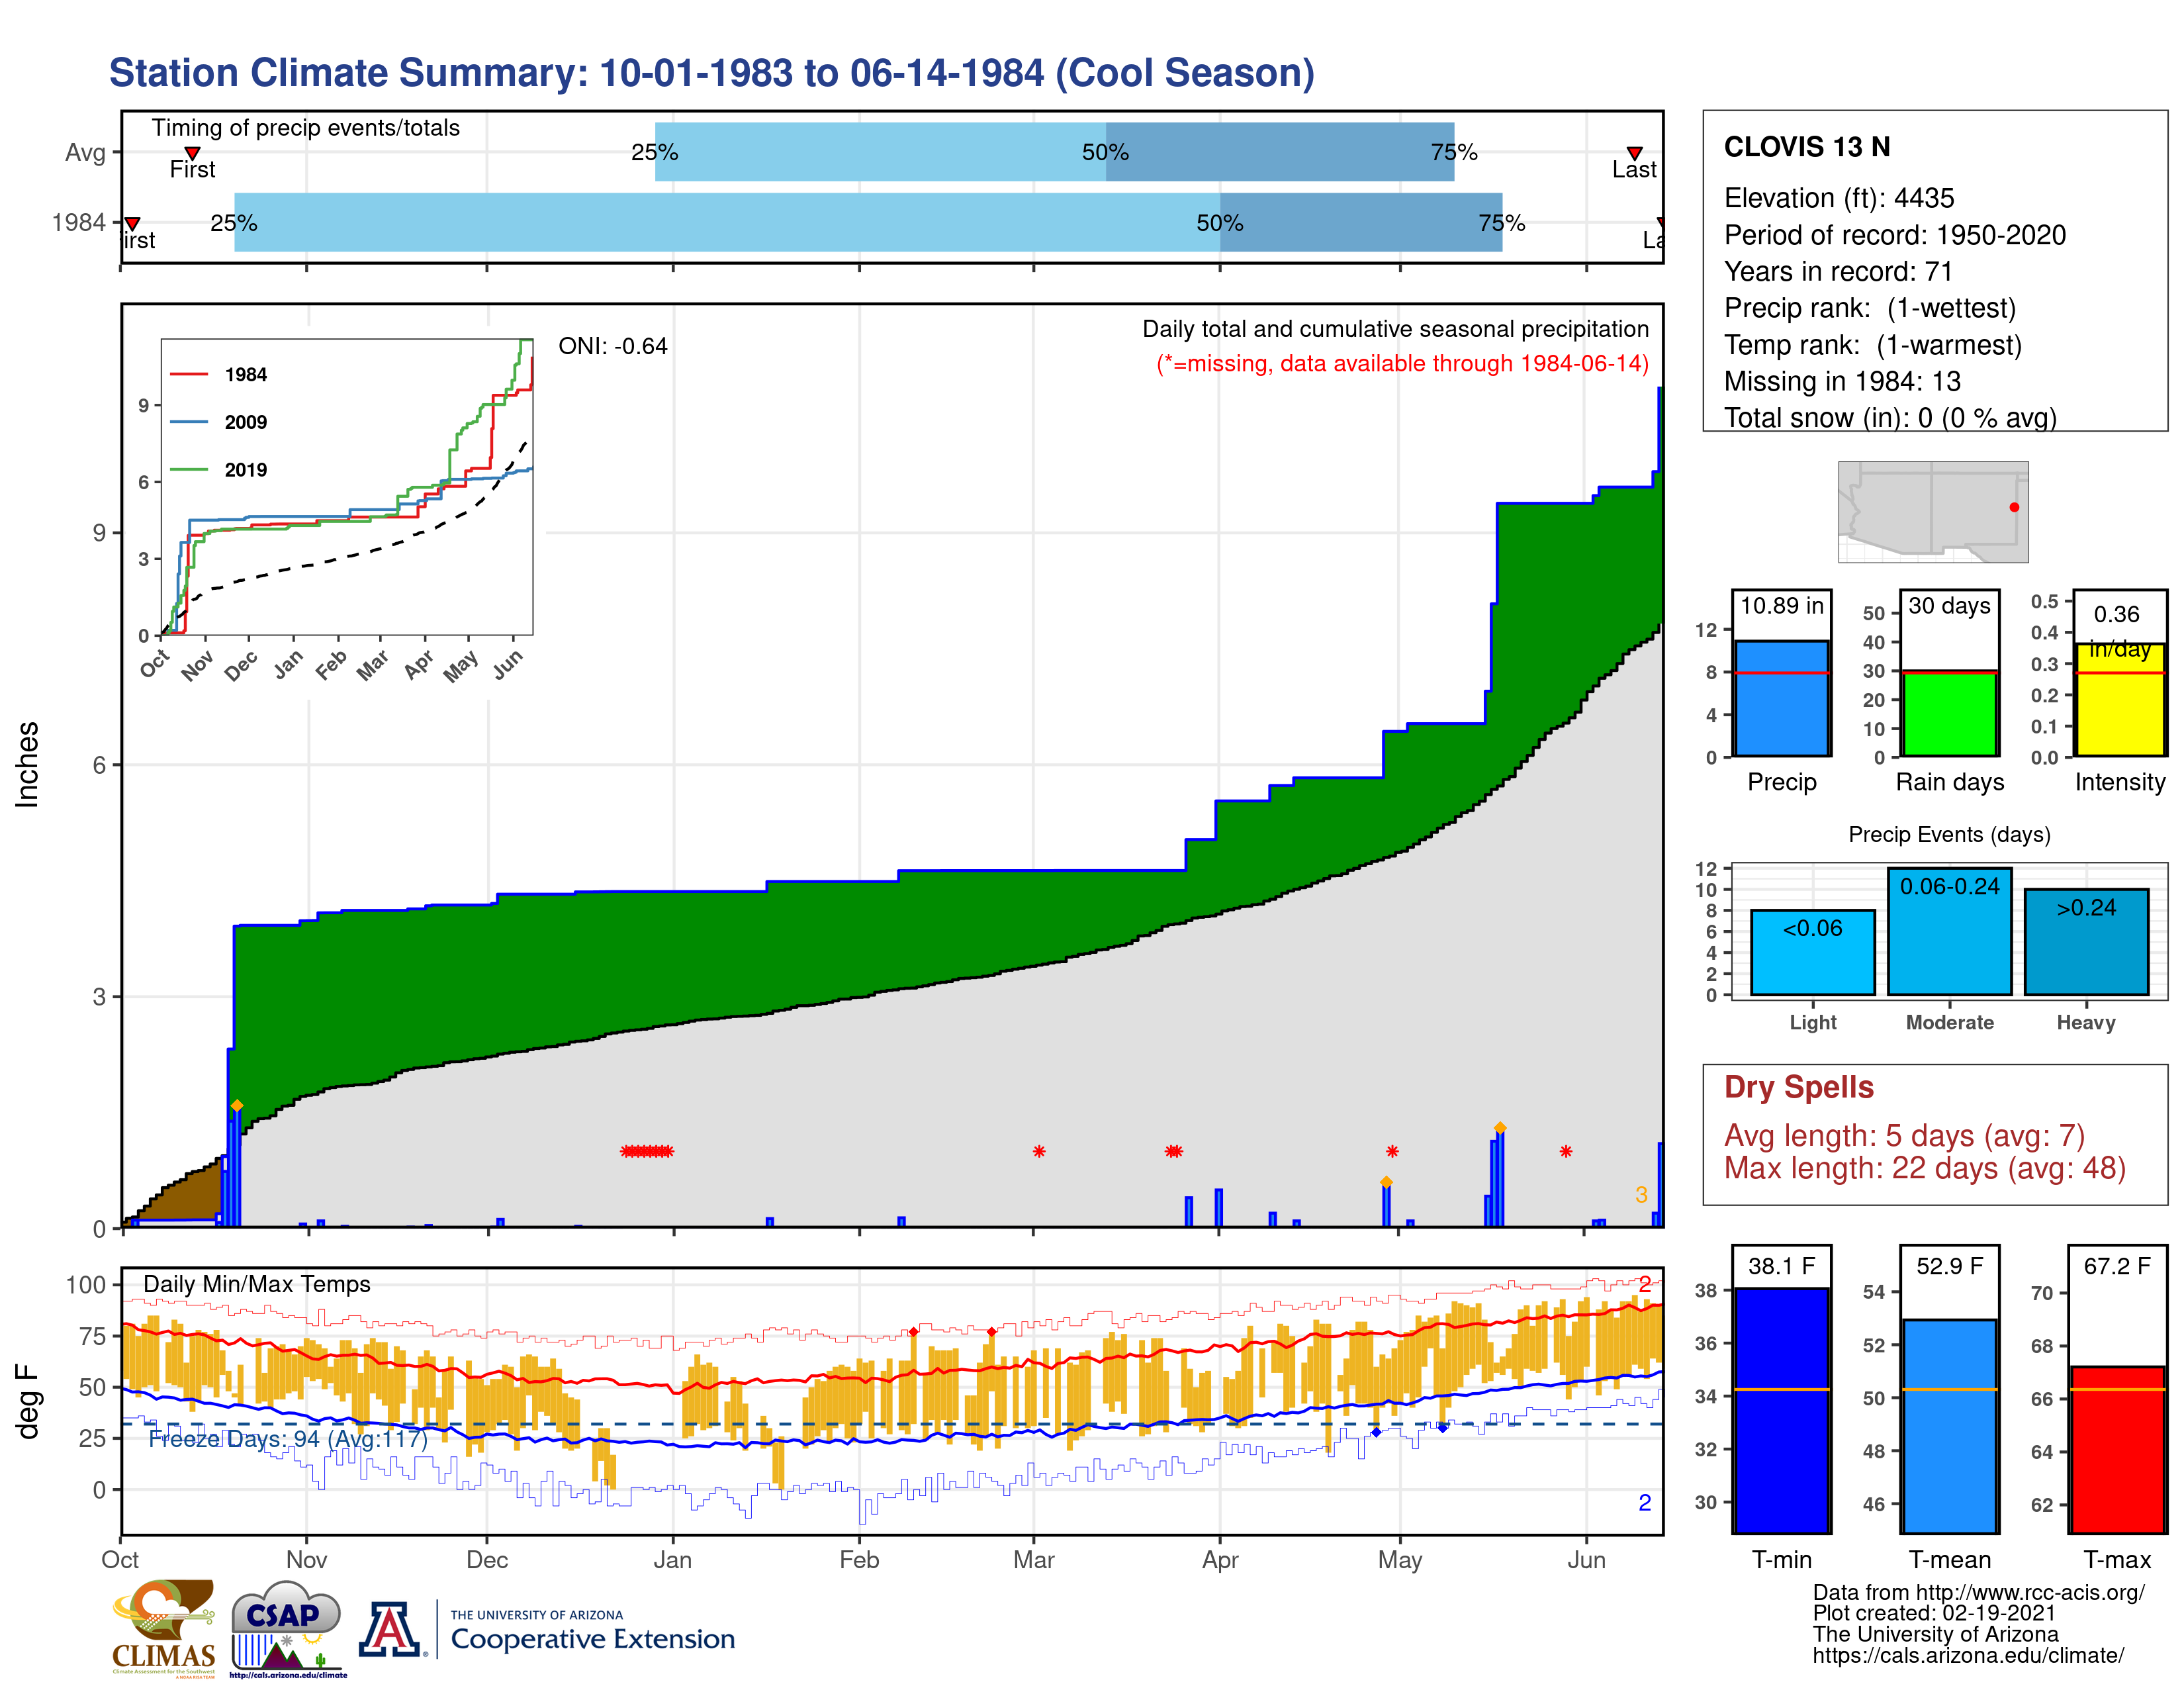Click the 1984 row 50% label

point(1219,223)
